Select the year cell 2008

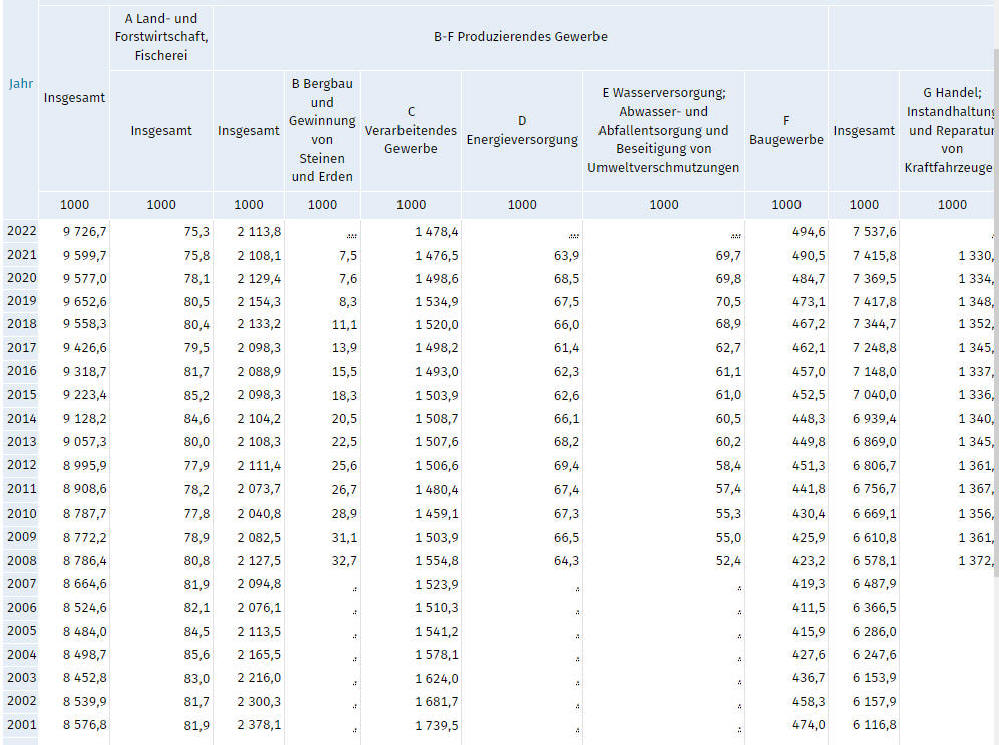pyautogui.click(x=22, y=561)
